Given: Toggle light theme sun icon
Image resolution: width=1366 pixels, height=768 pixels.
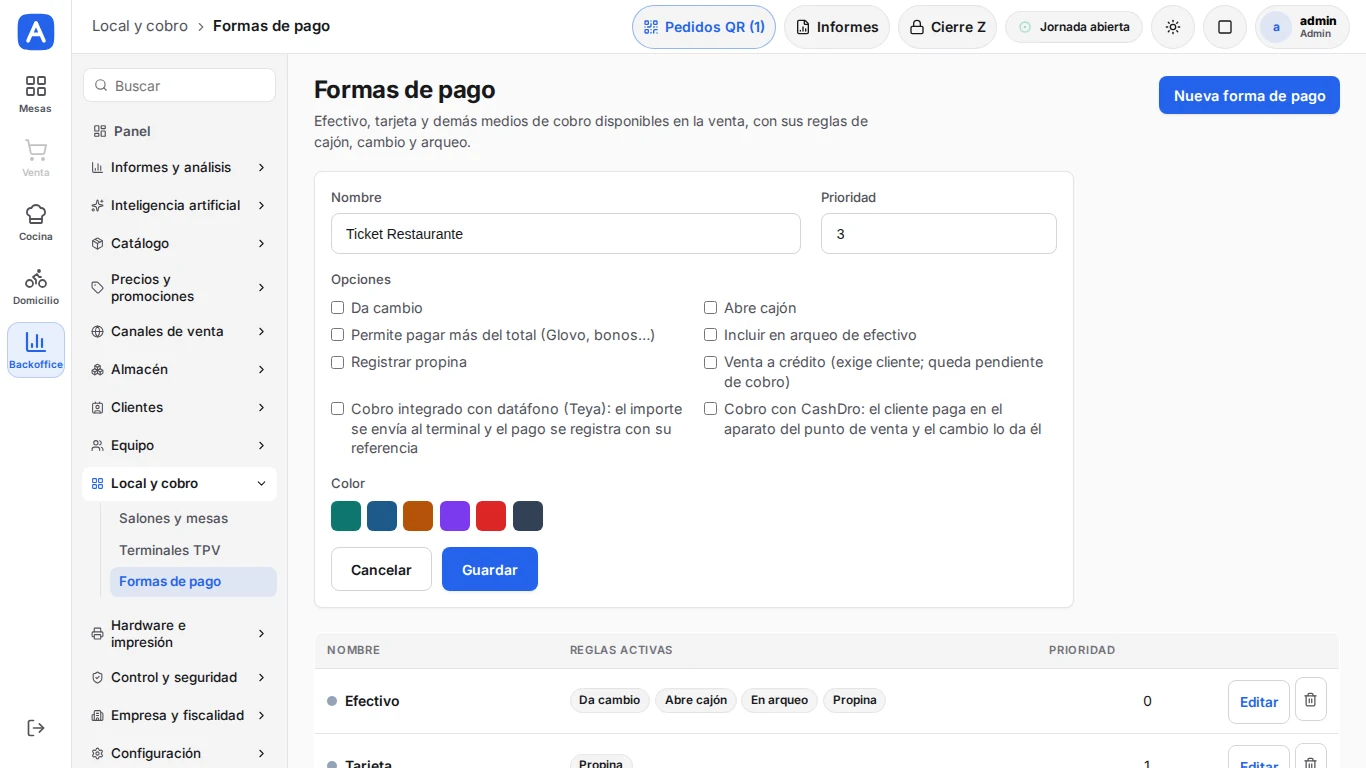Looking at the screenshot, I should click(x=1173, y=27).
